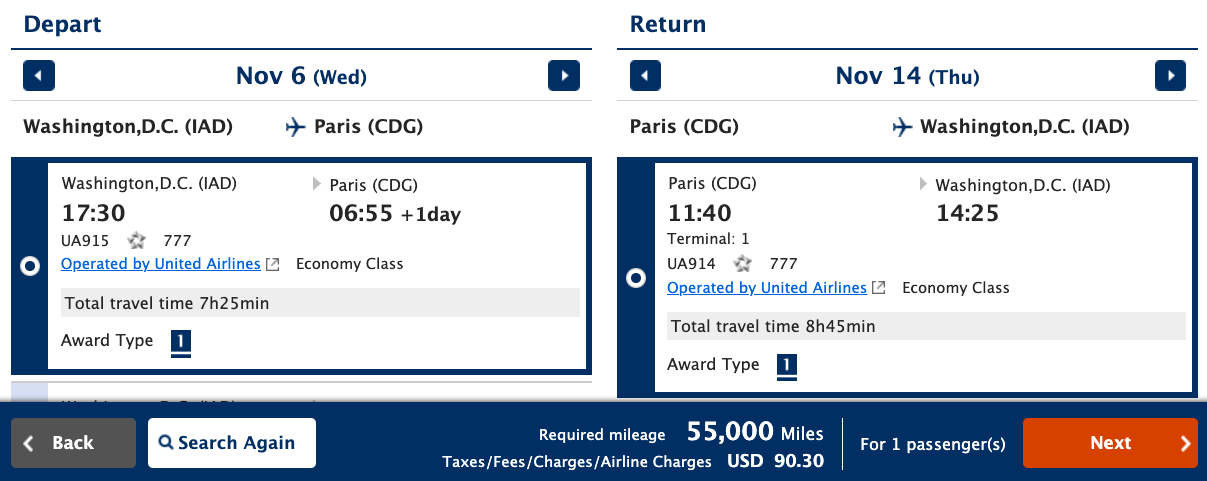Select the UA915 departure flight radio button
Viewport: 1207px width, 481px height.
click(30, 265)
